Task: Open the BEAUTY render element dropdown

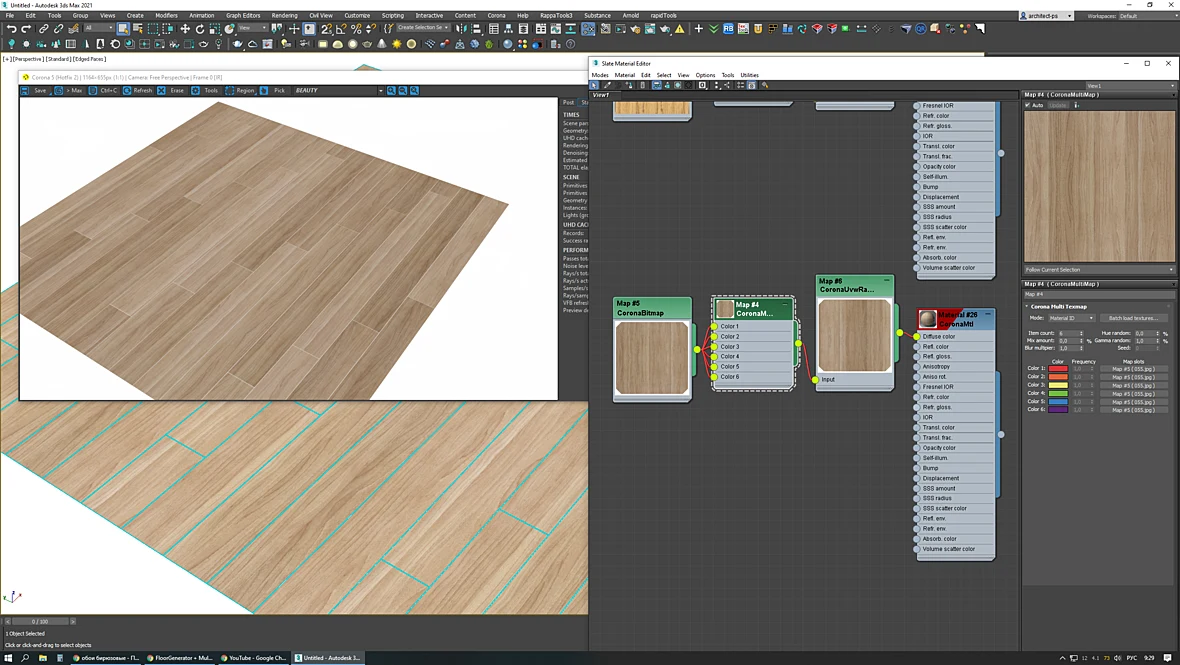Action: tap(339, 90)
